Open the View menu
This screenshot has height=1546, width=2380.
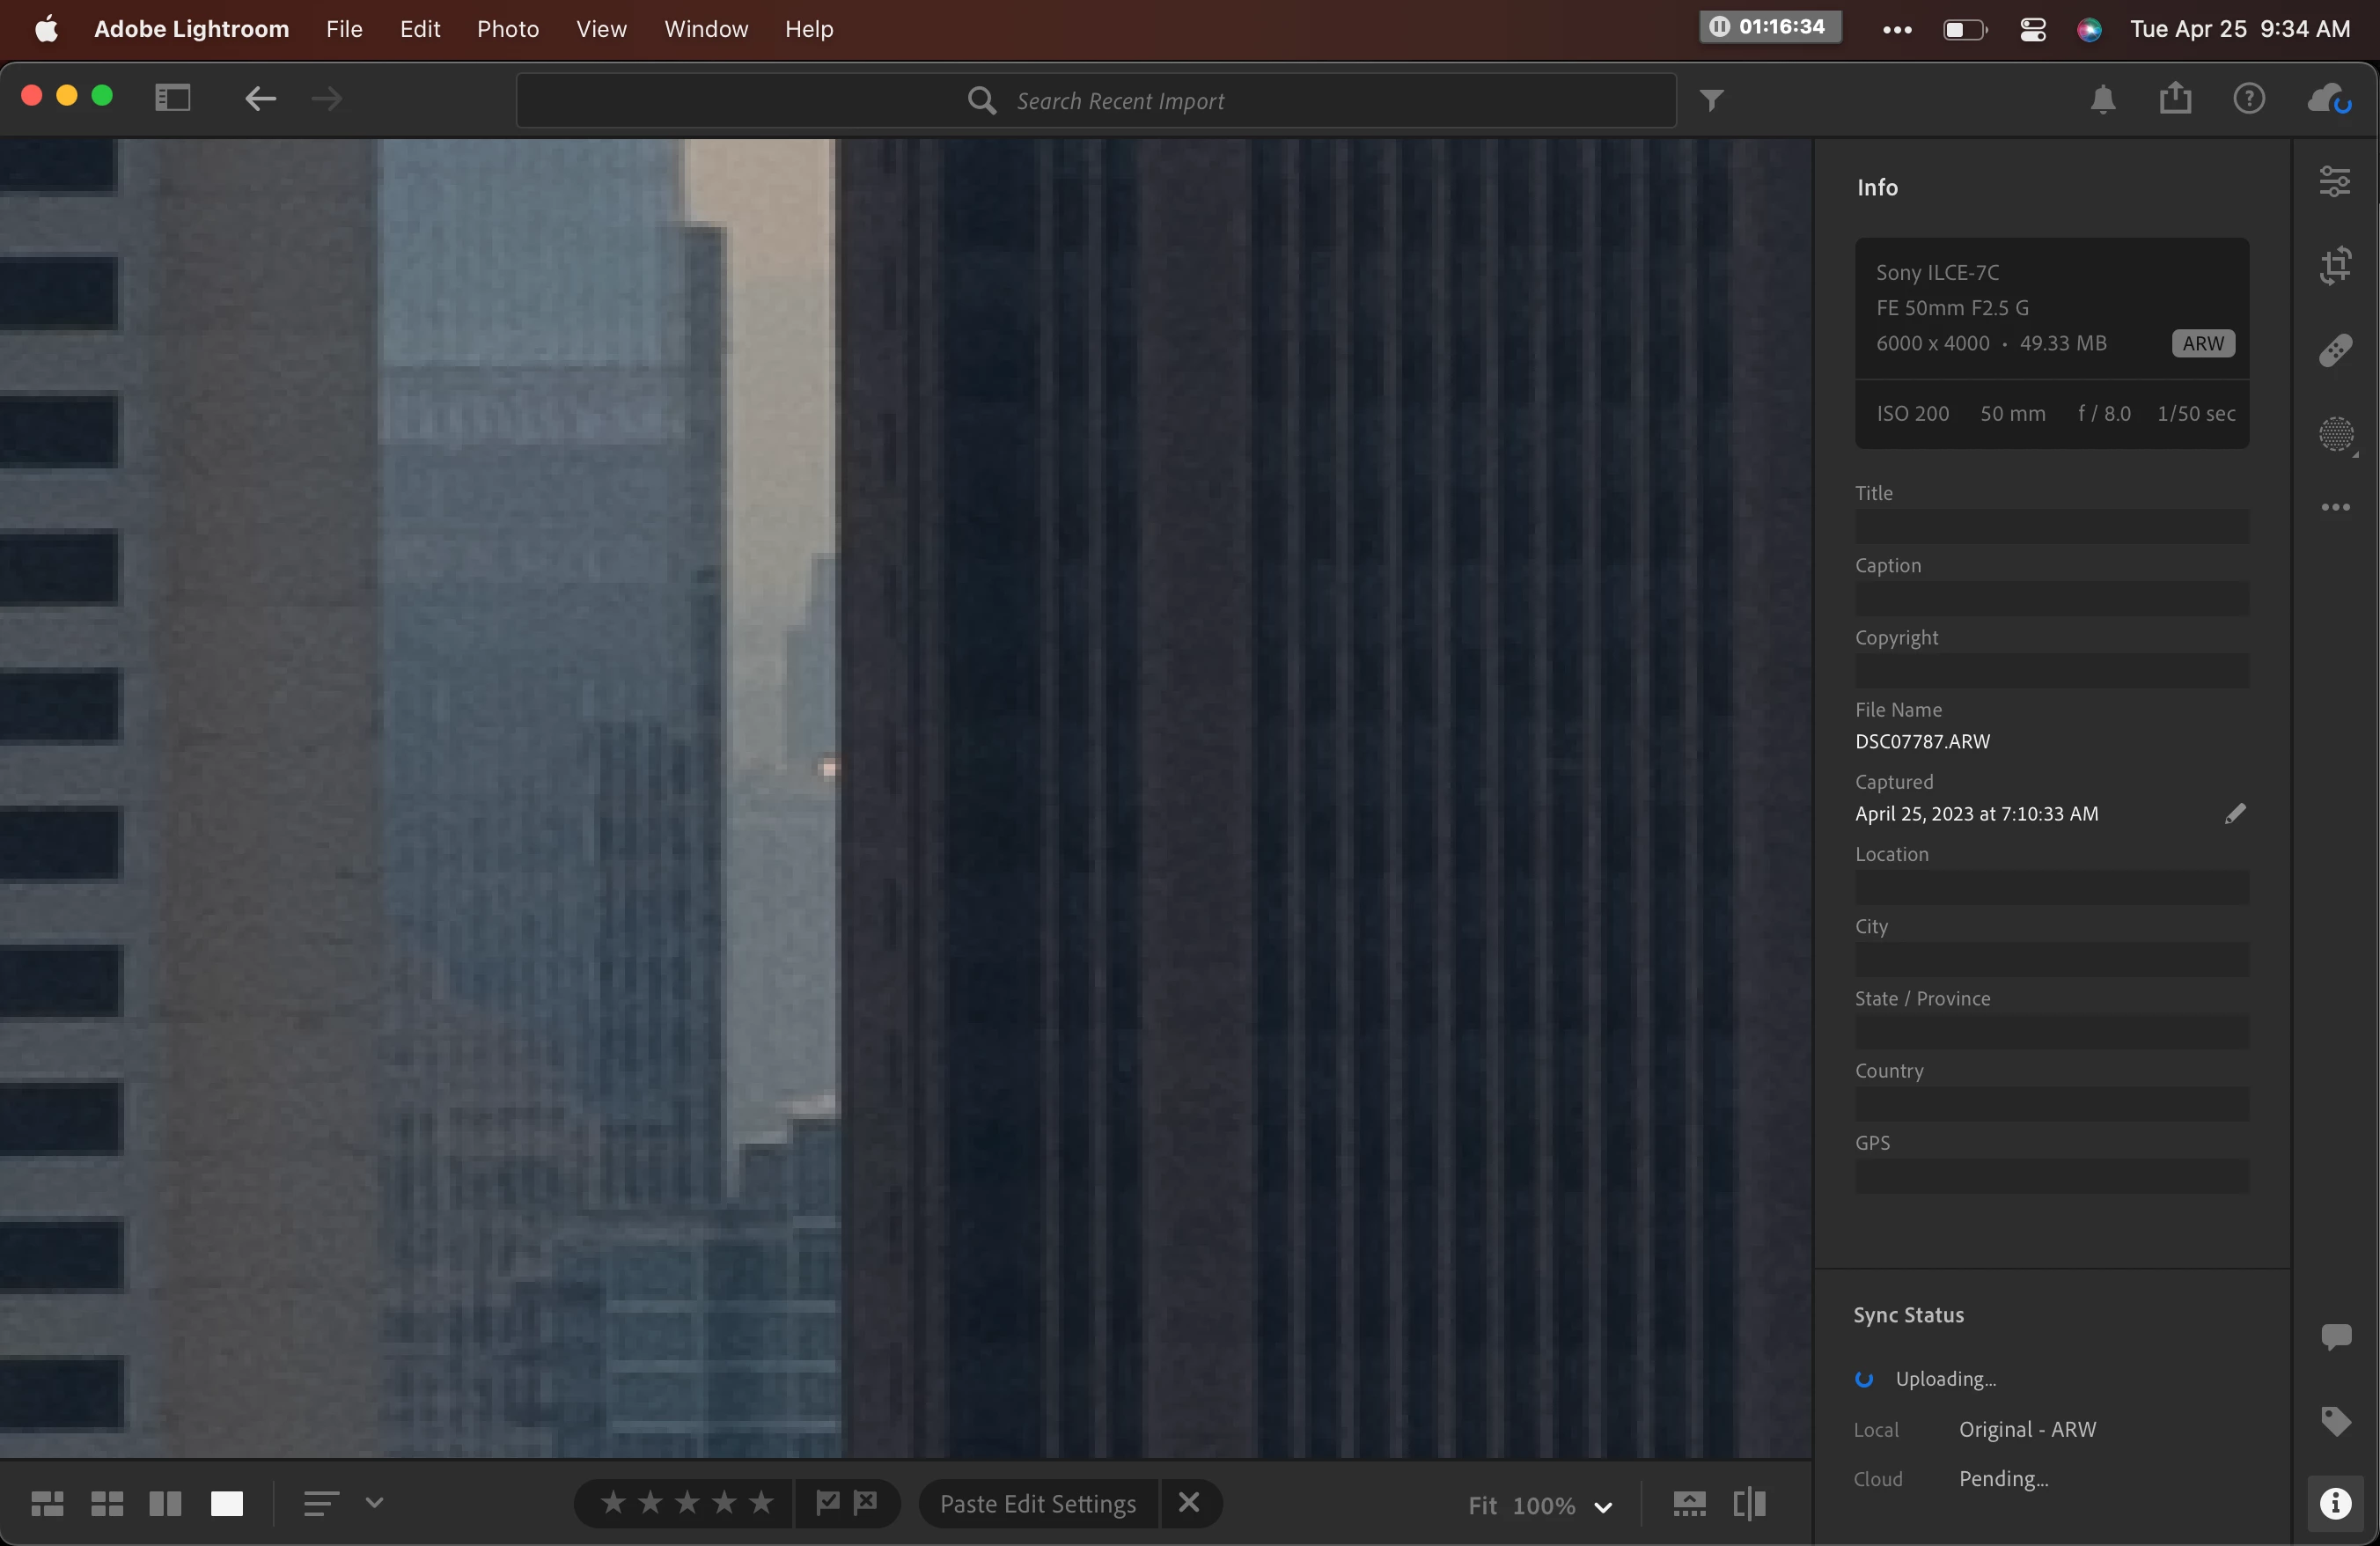click(601, 29)
